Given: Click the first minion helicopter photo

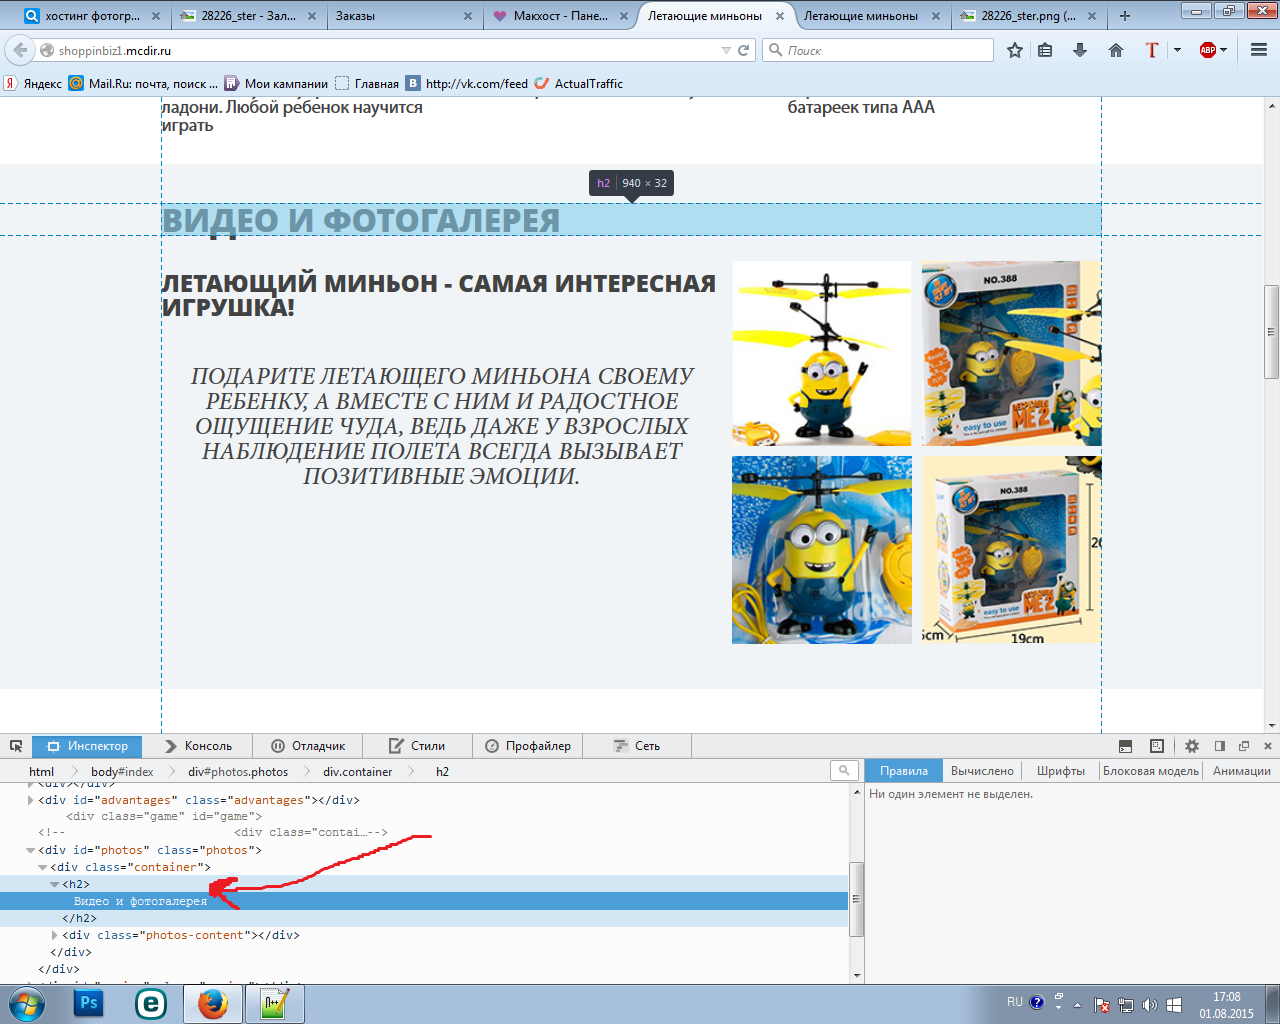Looking at the screenshot, I should tap(822, 354).
